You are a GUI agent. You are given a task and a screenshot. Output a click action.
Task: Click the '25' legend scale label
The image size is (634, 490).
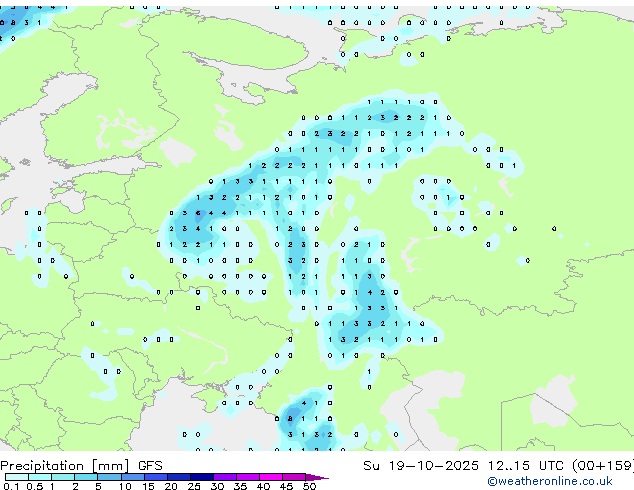[194, 486]
